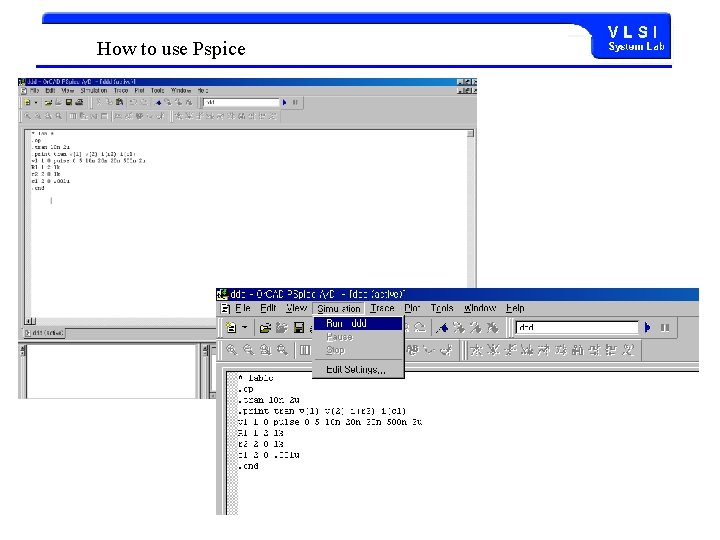Click Paste clipboard icon in background window

tap(119, 102)
